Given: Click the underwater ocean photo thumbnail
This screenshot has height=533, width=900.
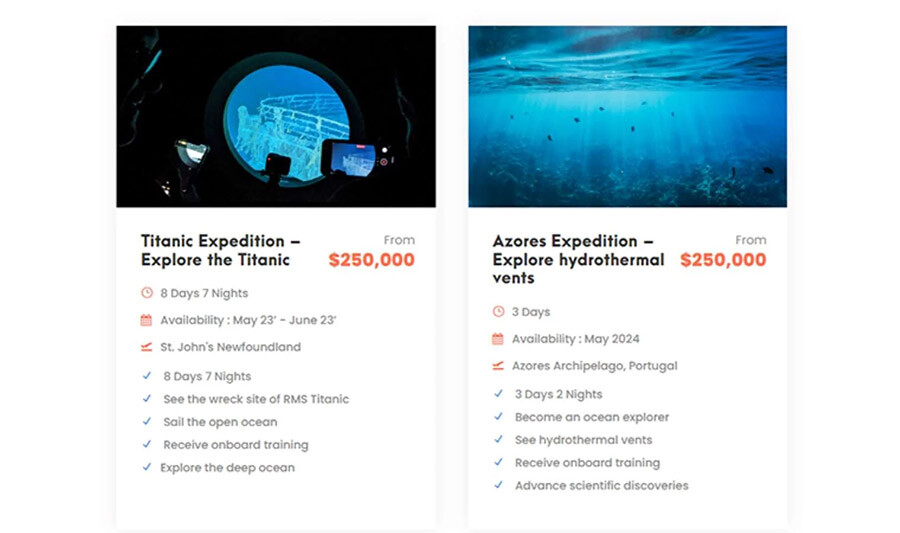Looking at the screenshot, I should (x=627, y=116).
